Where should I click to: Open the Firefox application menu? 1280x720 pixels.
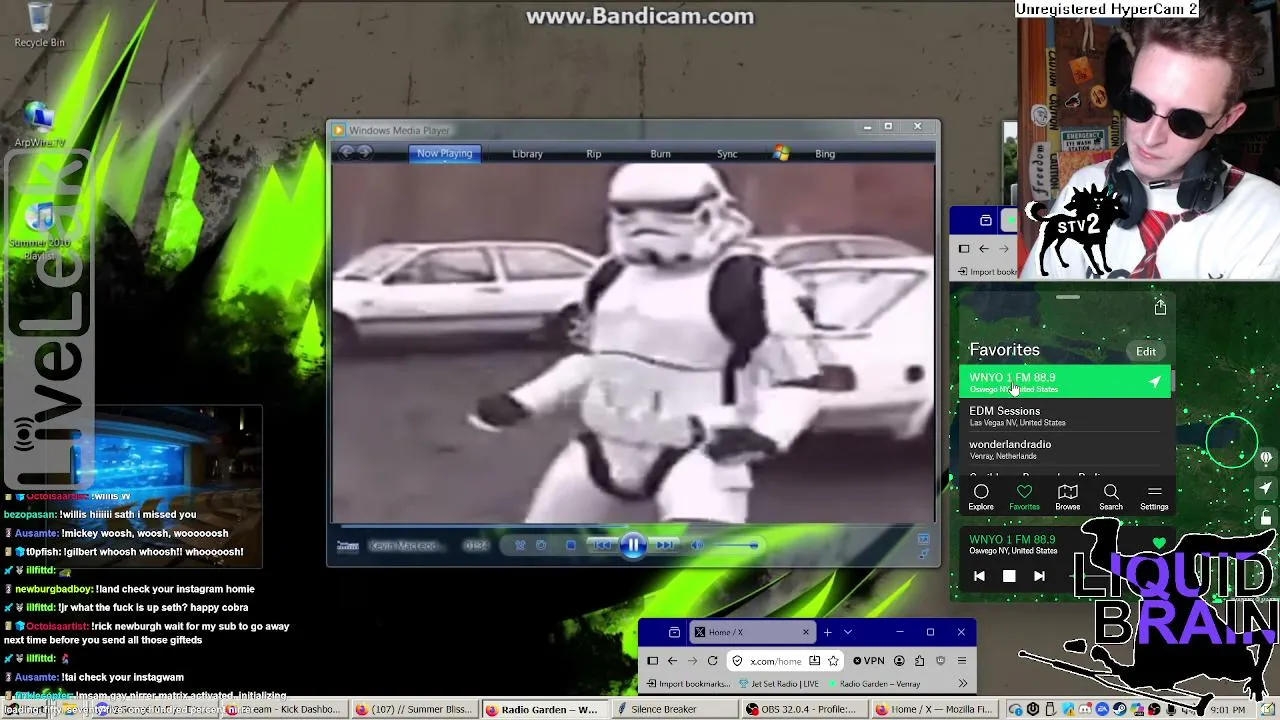tap(961, 661)
